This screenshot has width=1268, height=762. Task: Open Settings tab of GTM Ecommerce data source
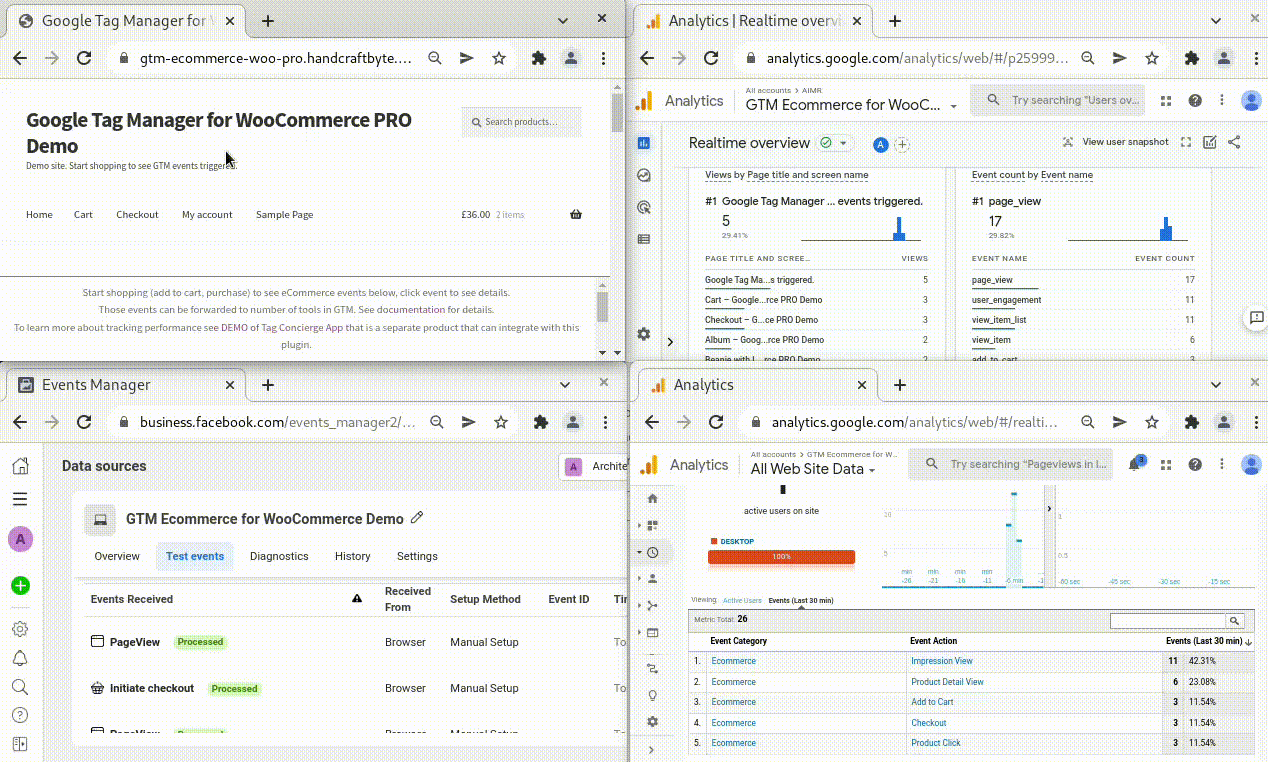(417, 556)
